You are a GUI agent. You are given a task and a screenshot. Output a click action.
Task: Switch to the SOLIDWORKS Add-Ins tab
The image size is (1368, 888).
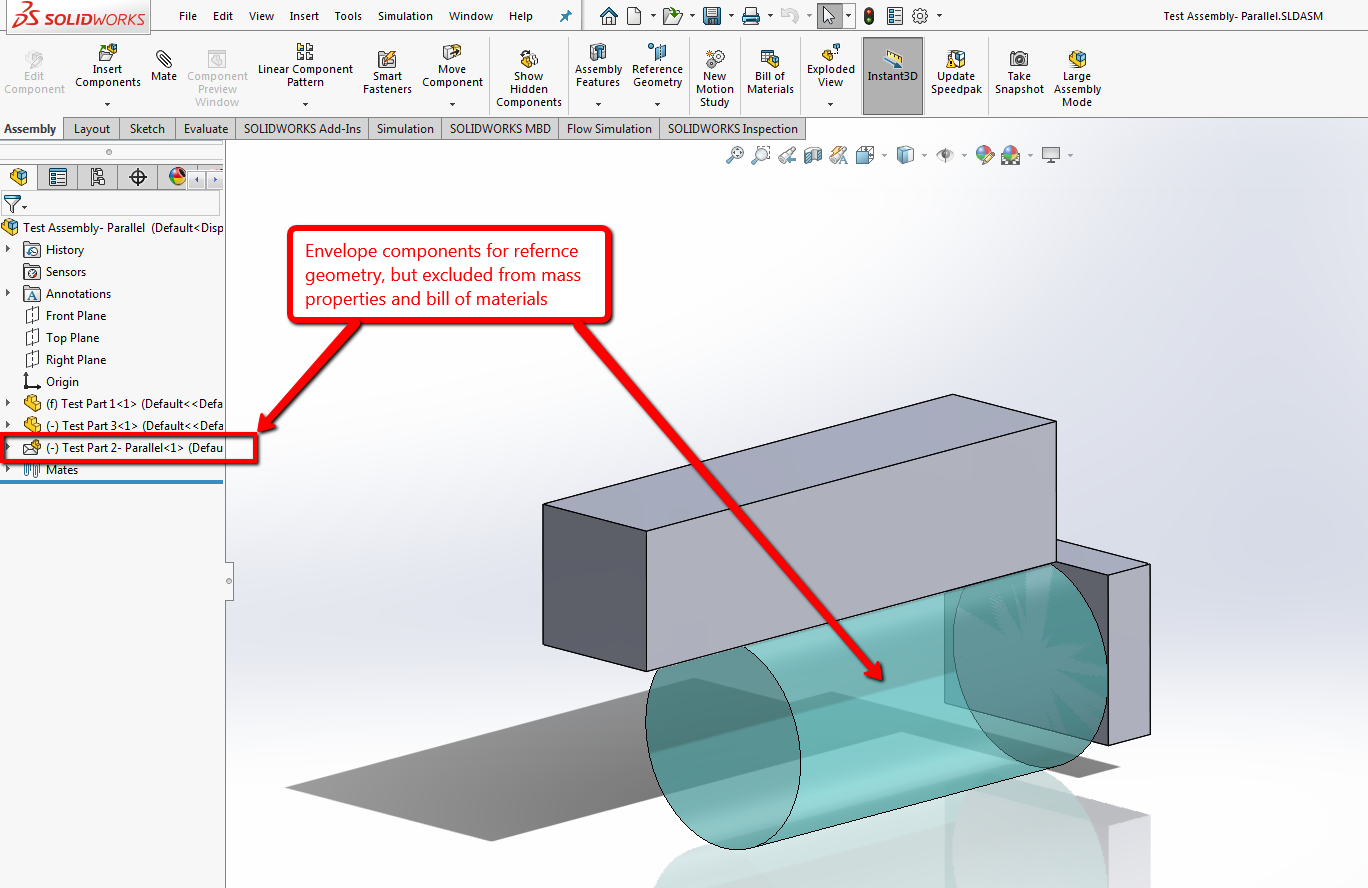tap(302, 129)
